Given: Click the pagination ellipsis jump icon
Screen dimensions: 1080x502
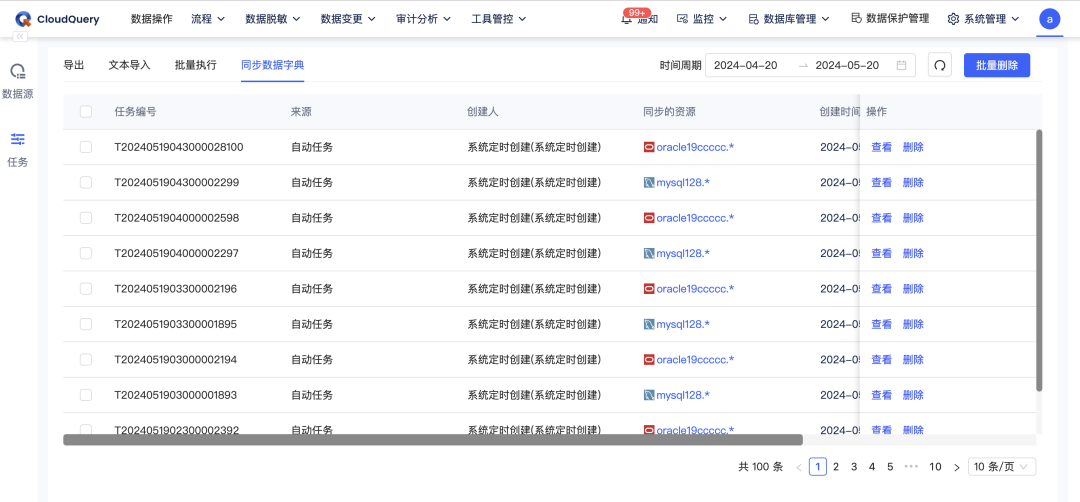Looking at the screenshot, I should 911,466.
